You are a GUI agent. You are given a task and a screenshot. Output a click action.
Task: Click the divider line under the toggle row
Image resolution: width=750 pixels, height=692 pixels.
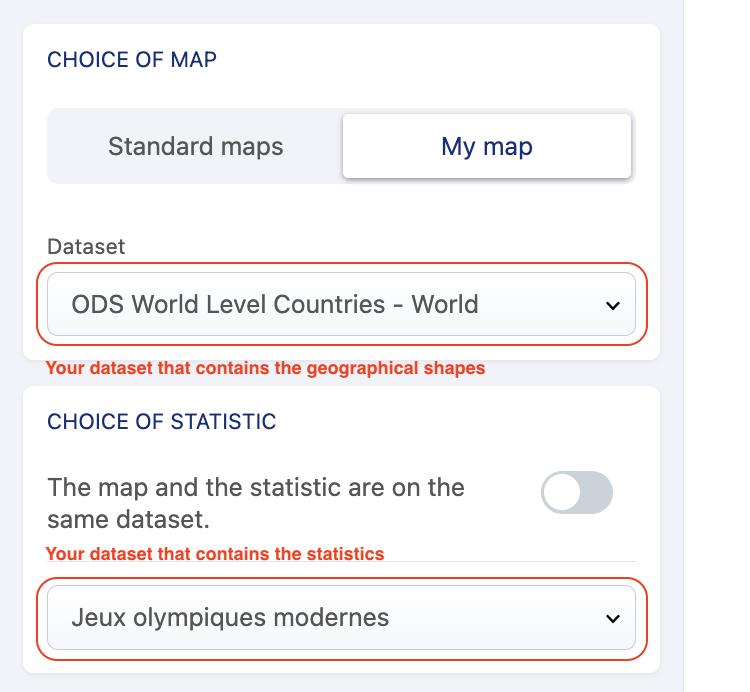coord(341,562)
